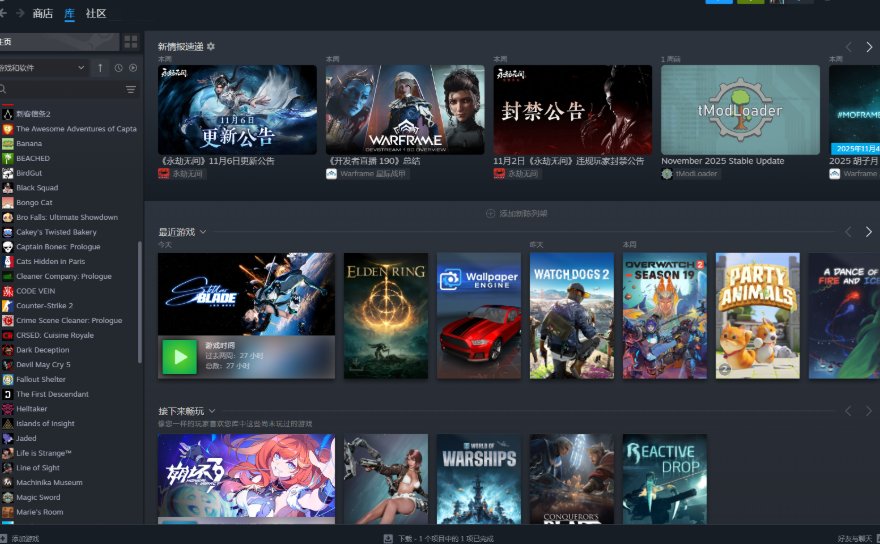880x544 pixels.
Task: Expand the 接下来畅玩 shelf dropdown
Action: tap(212, 411)
